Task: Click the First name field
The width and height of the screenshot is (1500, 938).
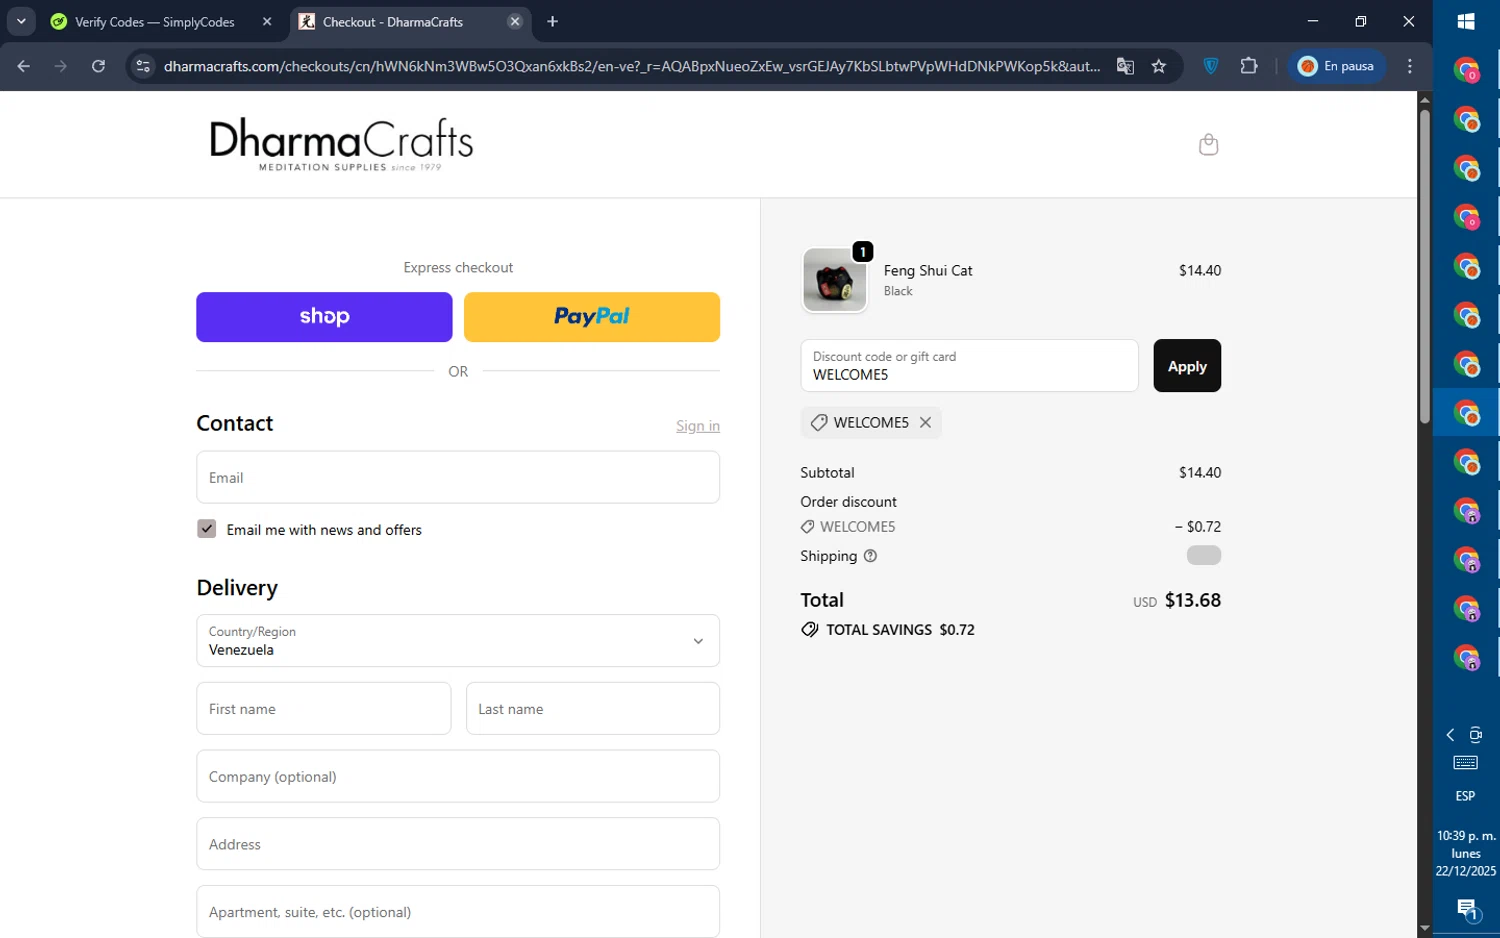Action: coord(324,709)
